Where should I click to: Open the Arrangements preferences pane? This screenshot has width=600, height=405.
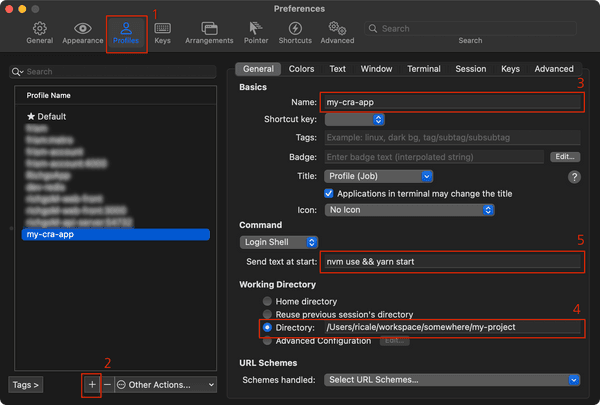209,33
